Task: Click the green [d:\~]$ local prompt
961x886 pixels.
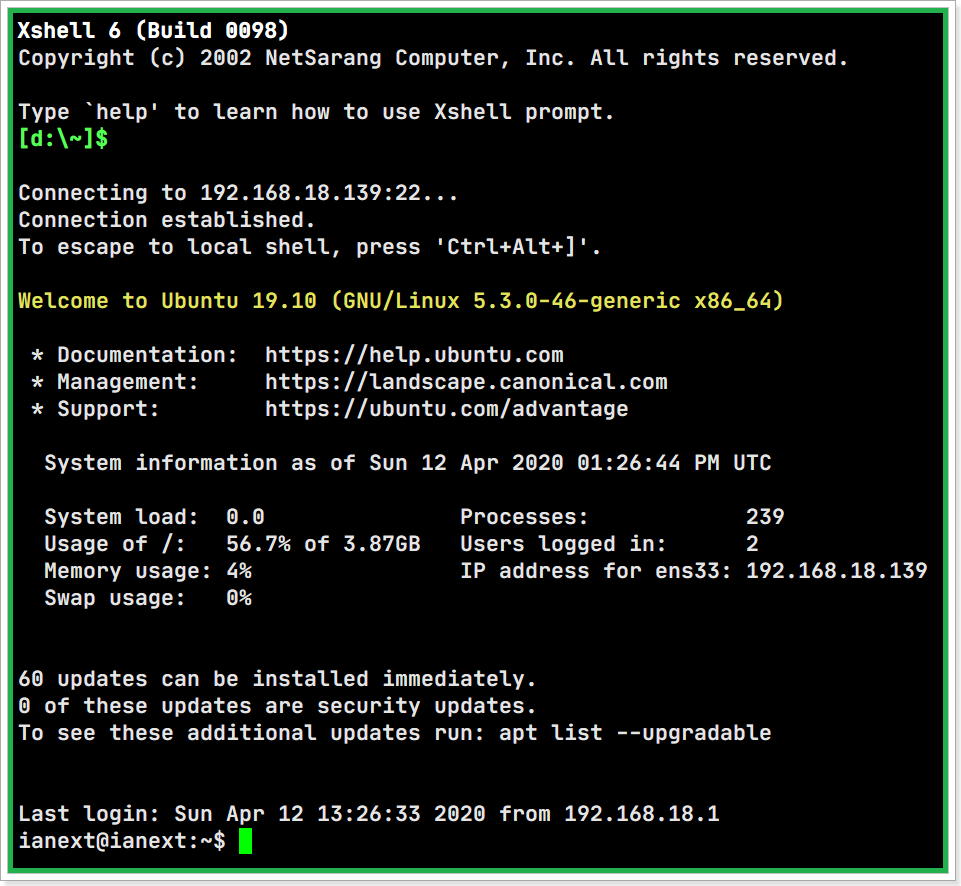Action: [x=64, y=138]
